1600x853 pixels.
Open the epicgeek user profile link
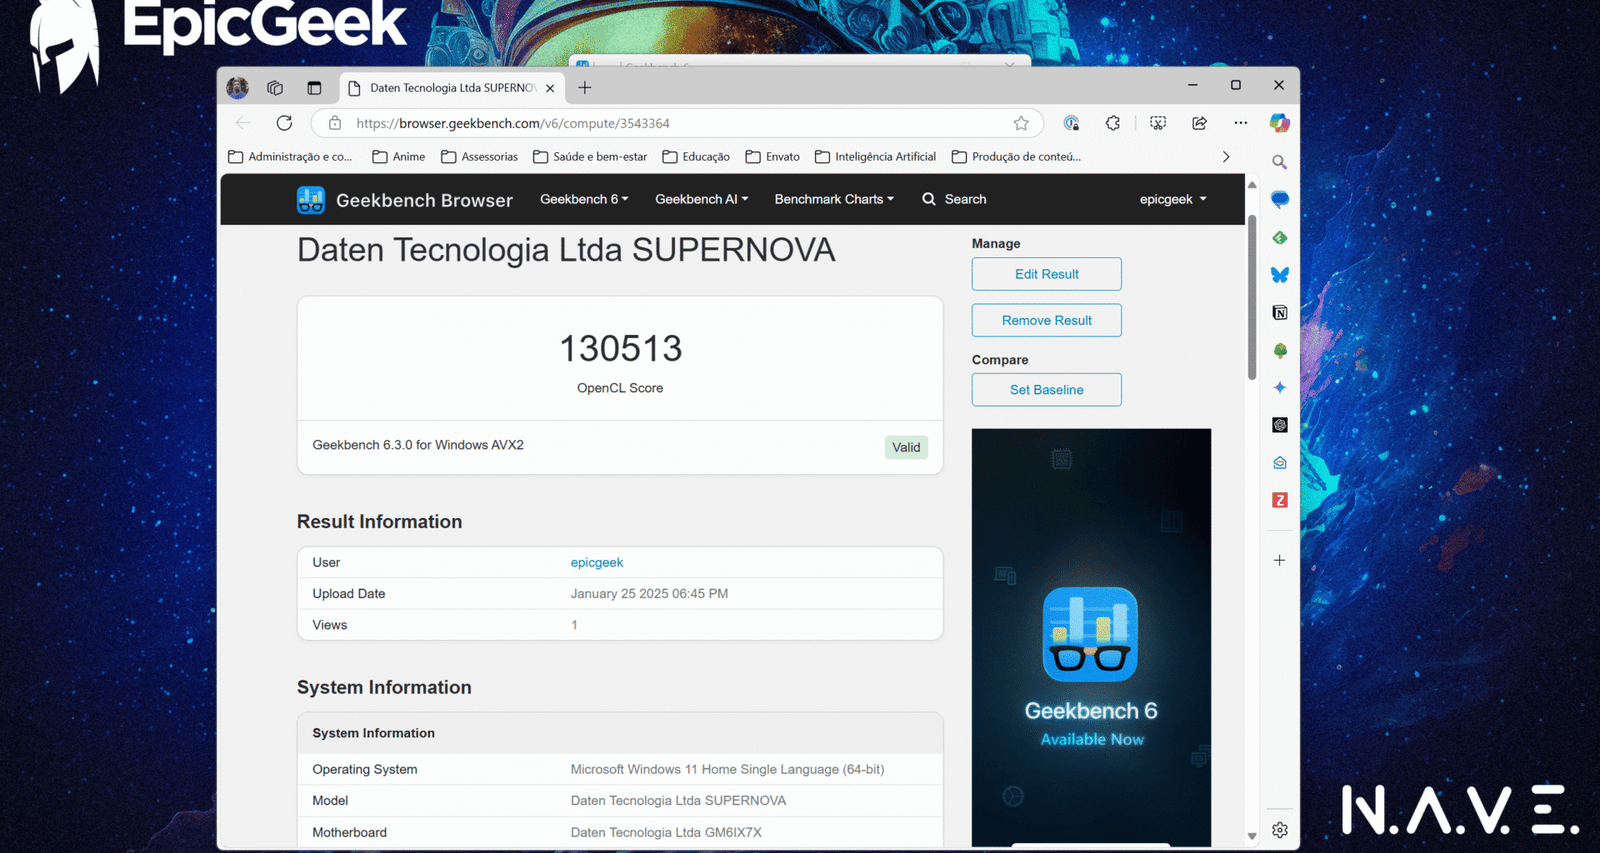tap(597, 562)
